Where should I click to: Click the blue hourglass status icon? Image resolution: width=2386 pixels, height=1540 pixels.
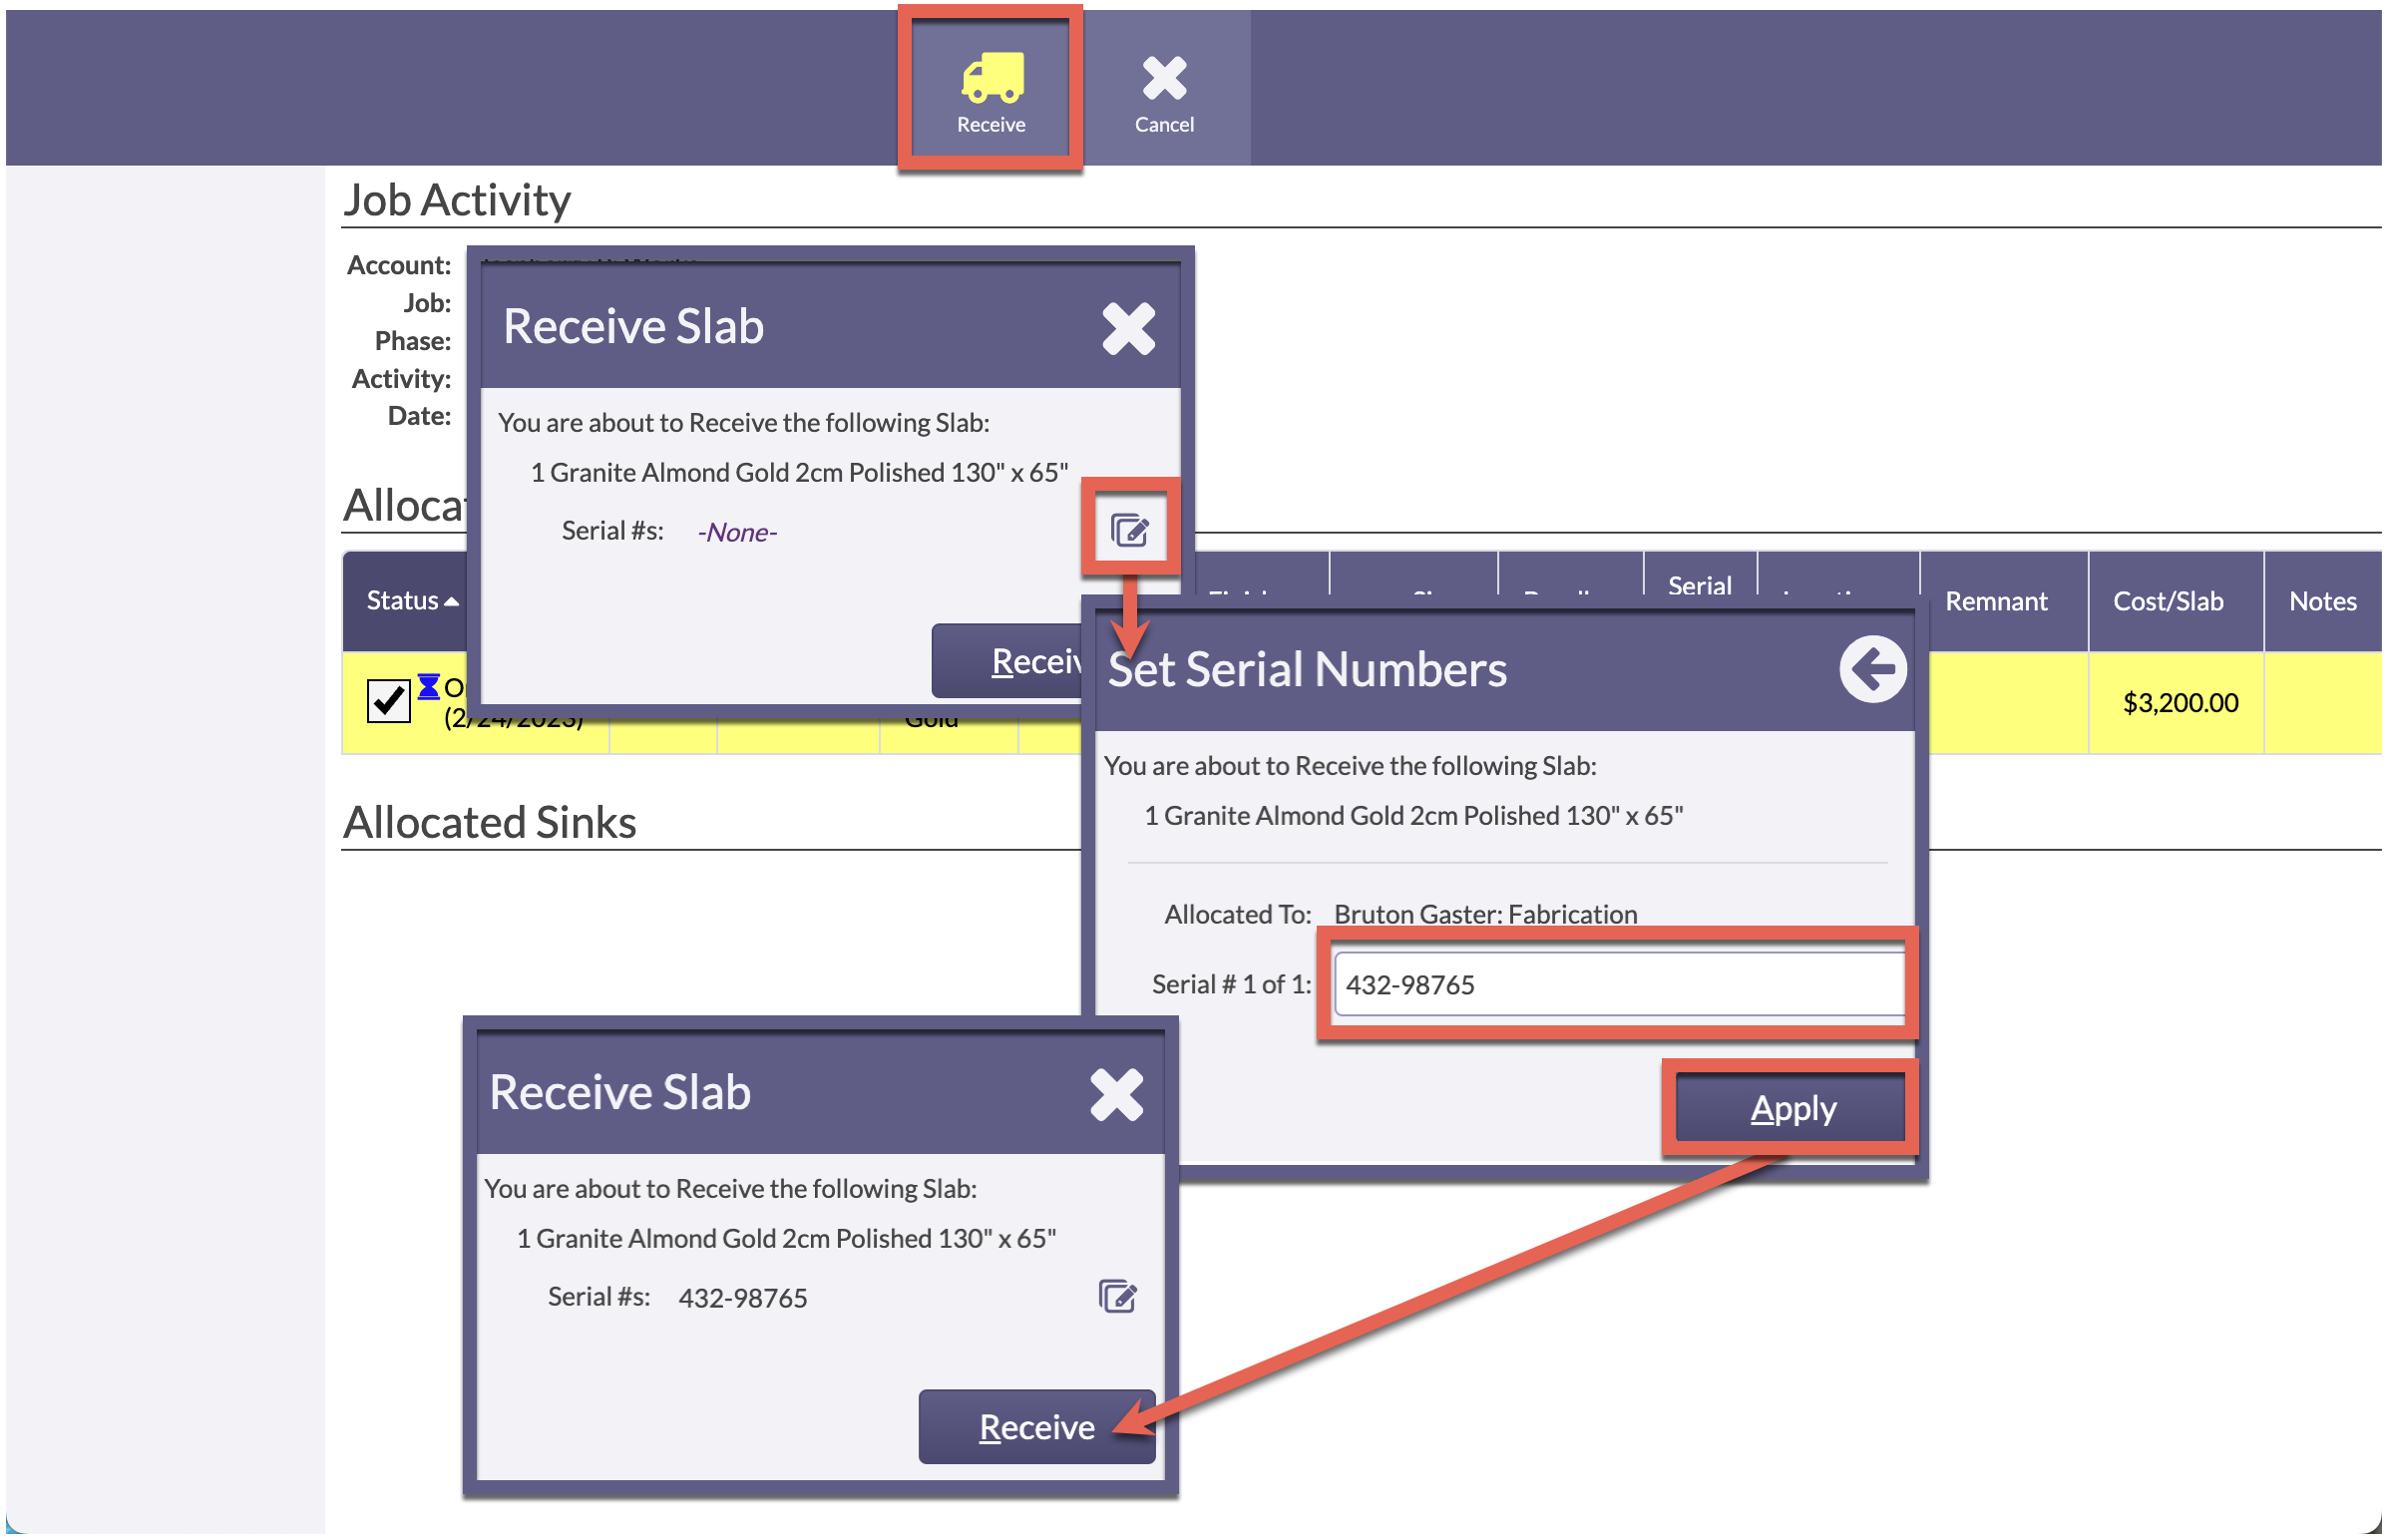[428, 686]
